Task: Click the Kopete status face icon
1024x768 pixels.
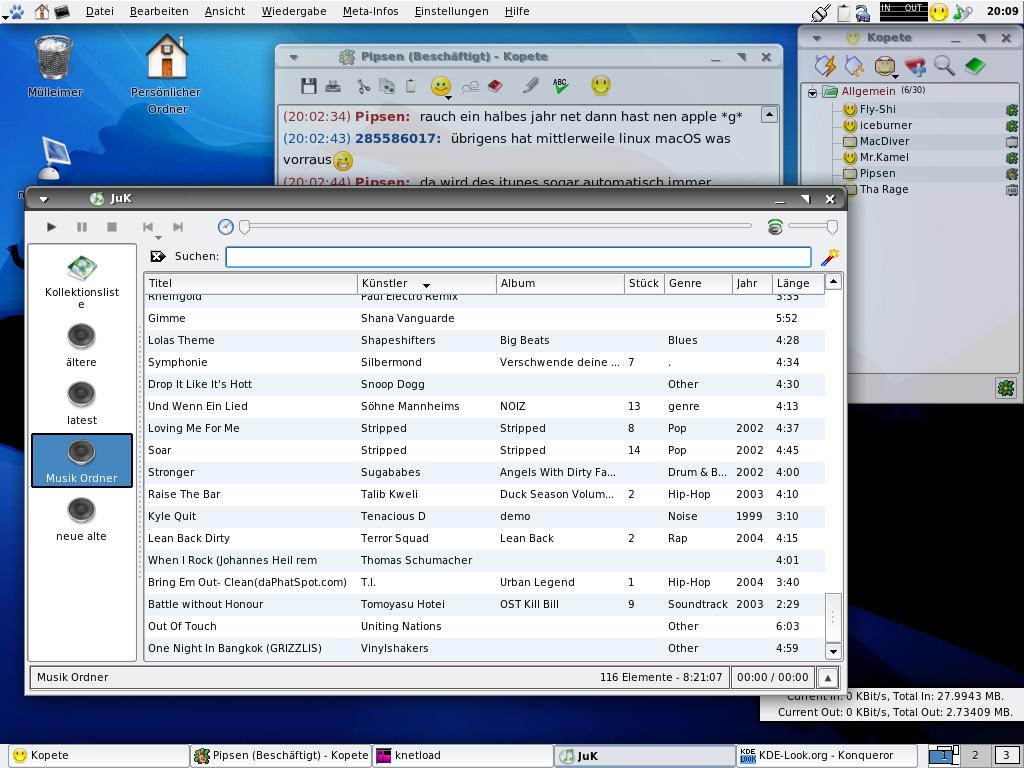Action: point(886,66)
